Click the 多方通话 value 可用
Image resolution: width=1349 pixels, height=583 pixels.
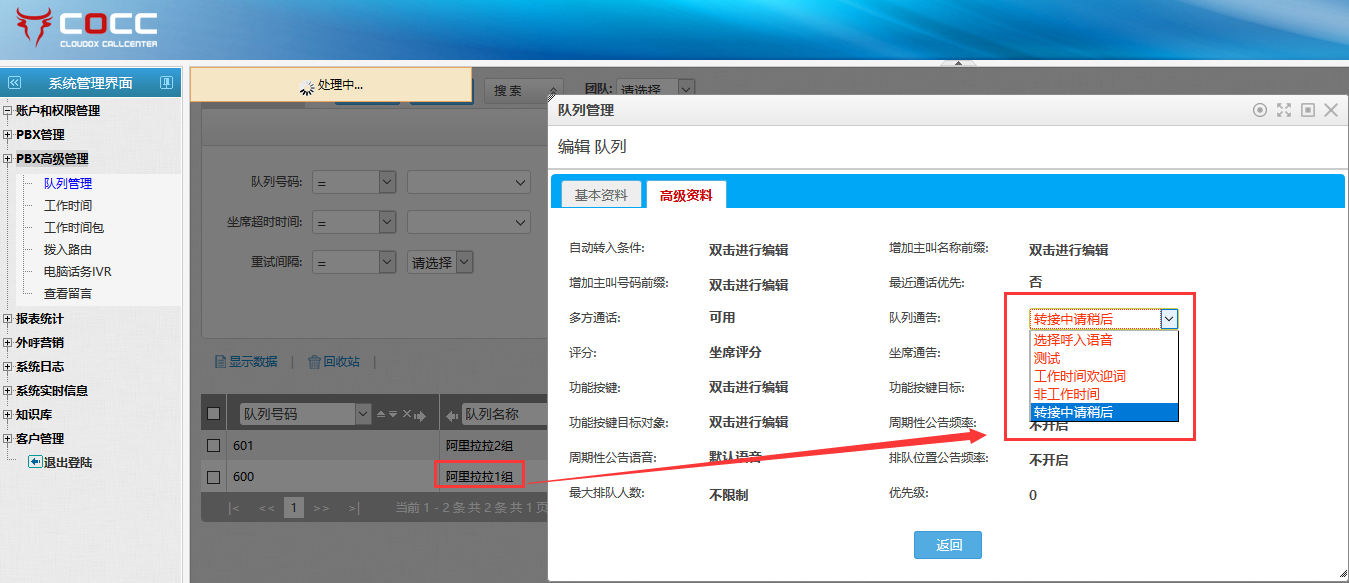tap(721, 317)
